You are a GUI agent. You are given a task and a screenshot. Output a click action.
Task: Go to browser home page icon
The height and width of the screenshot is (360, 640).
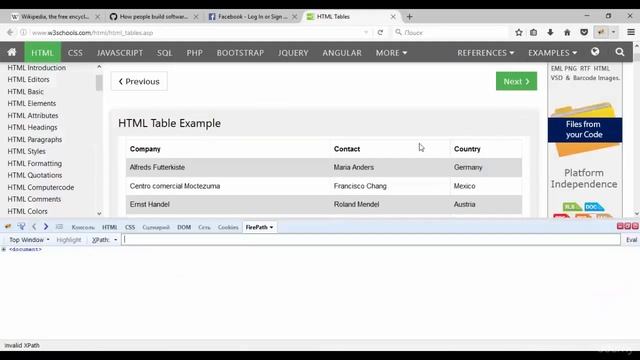(x=567, y=32)
